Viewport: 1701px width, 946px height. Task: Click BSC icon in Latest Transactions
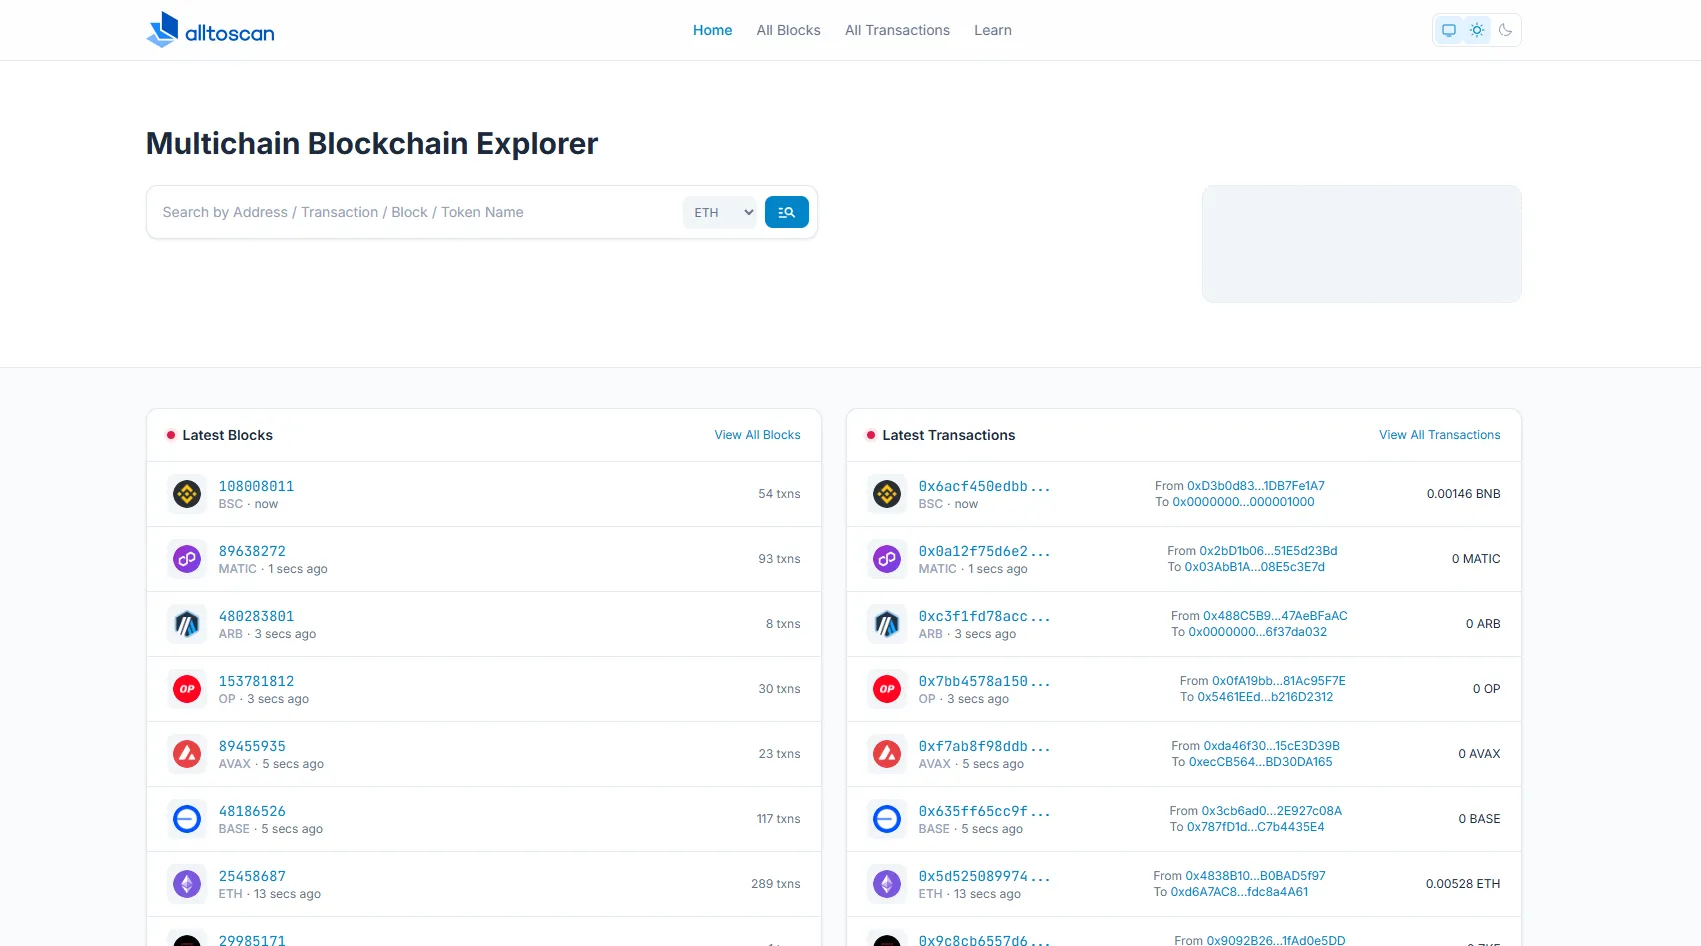pos(887,494)
